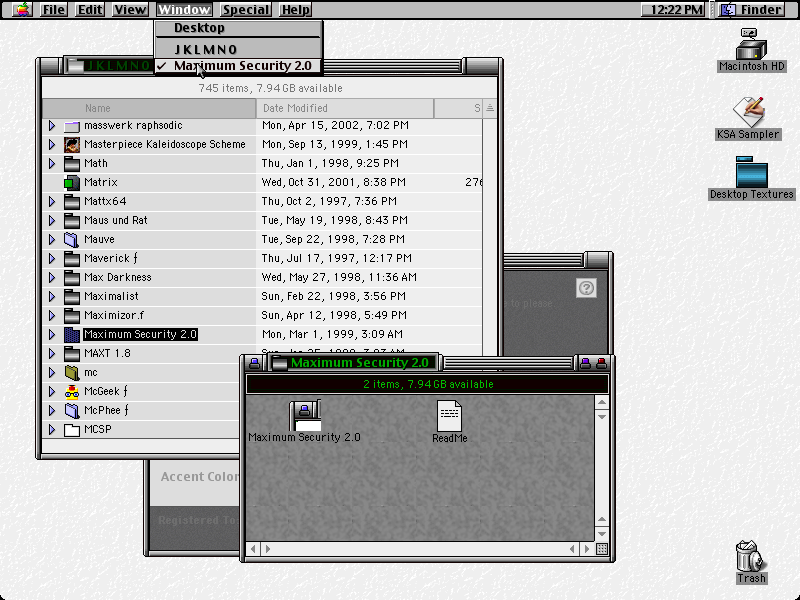This screenshot has height=600, width=800.
Task: Click the McPhee ƒ file name
Action: coord(106,411)
